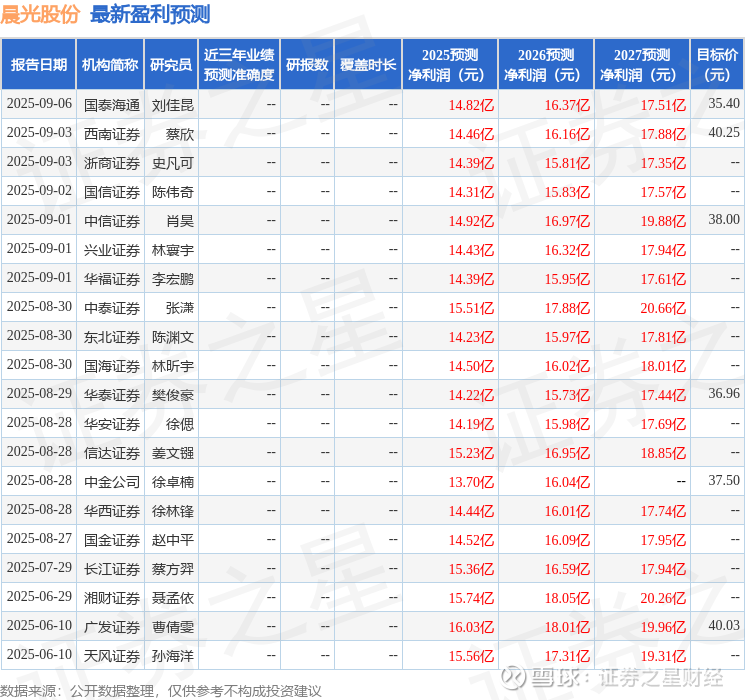This screenshot has width=745, height=700.
Task: Click the 2025预测净利润 column header
Action: 450,64
